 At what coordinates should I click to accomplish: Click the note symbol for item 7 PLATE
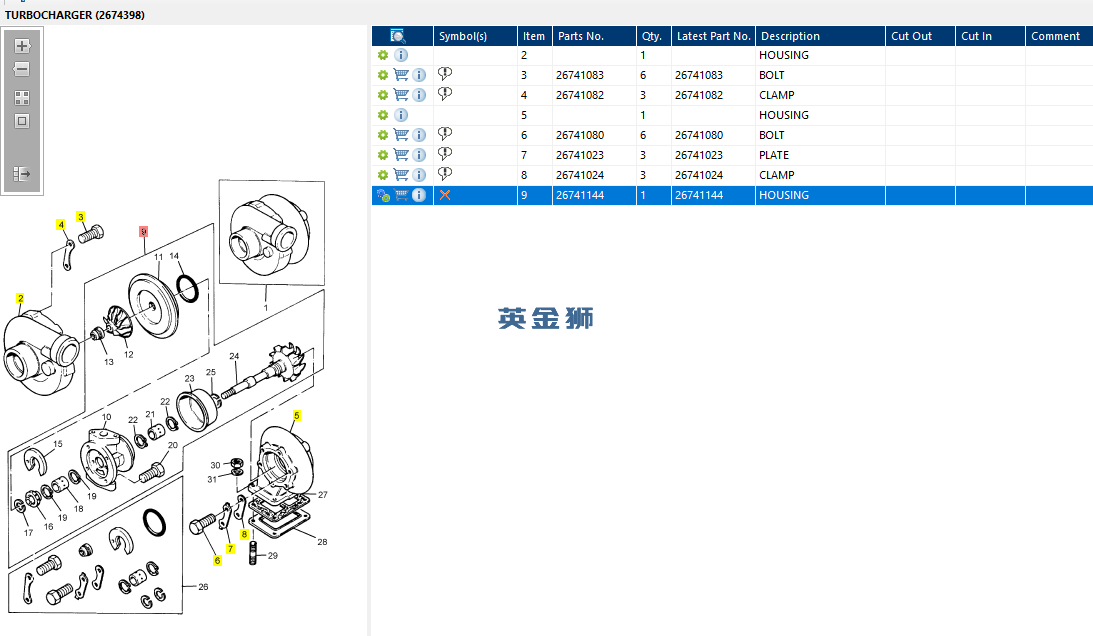[x=445, y=154]
